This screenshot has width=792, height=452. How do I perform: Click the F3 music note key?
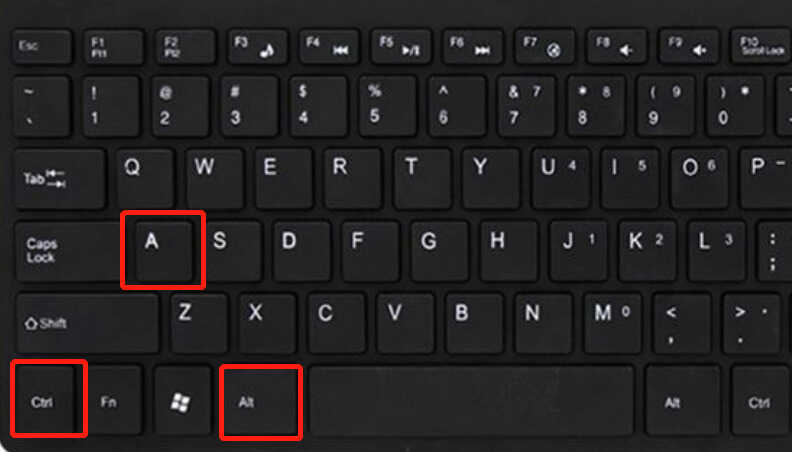coord(258,46)
